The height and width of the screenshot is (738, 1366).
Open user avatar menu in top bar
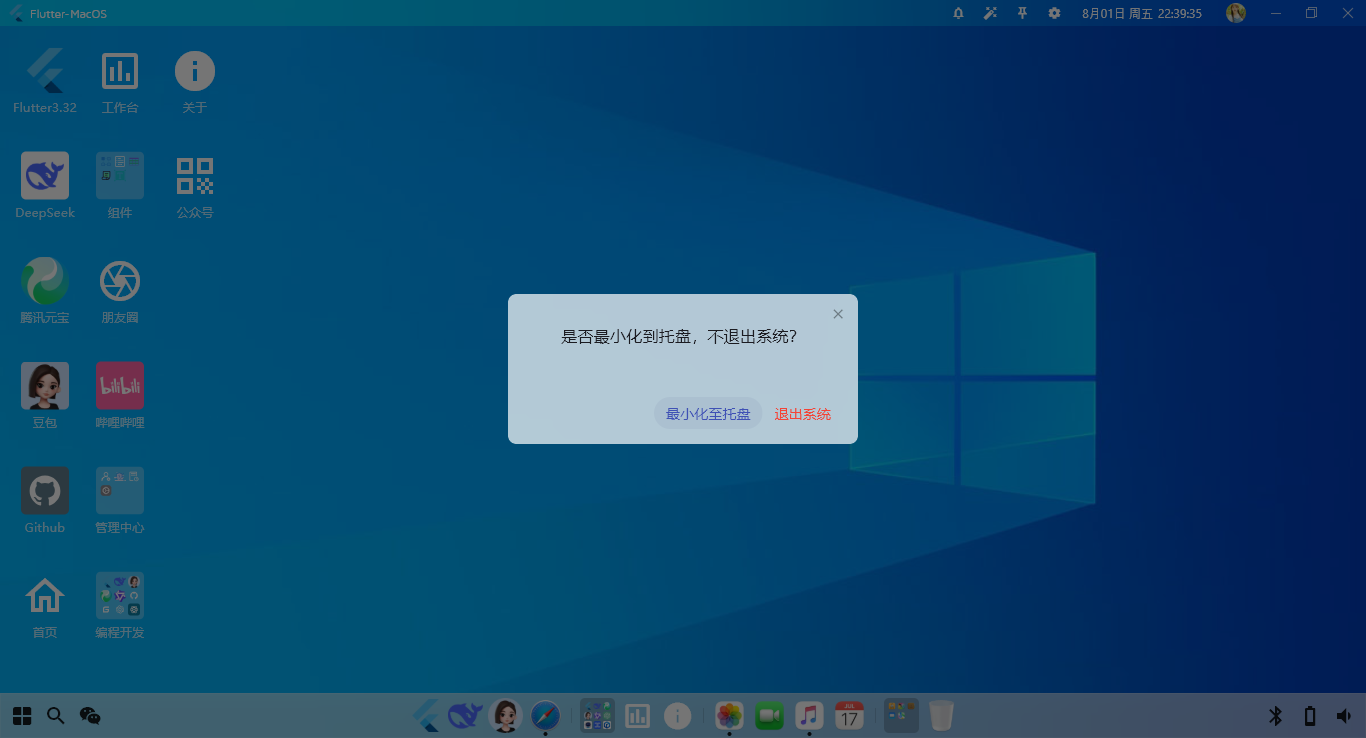pos(1236,13)
